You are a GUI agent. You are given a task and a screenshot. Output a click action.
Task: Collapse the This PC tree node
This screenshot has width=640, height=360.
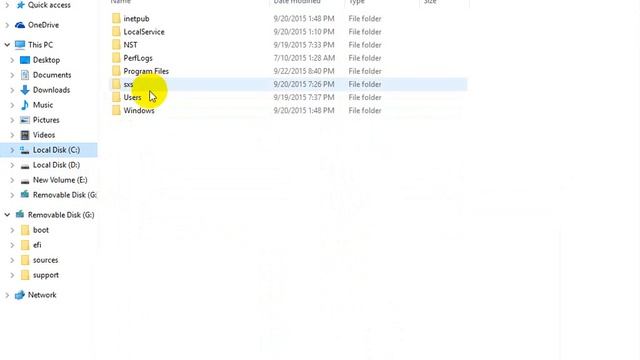click(x=7, y=45)
